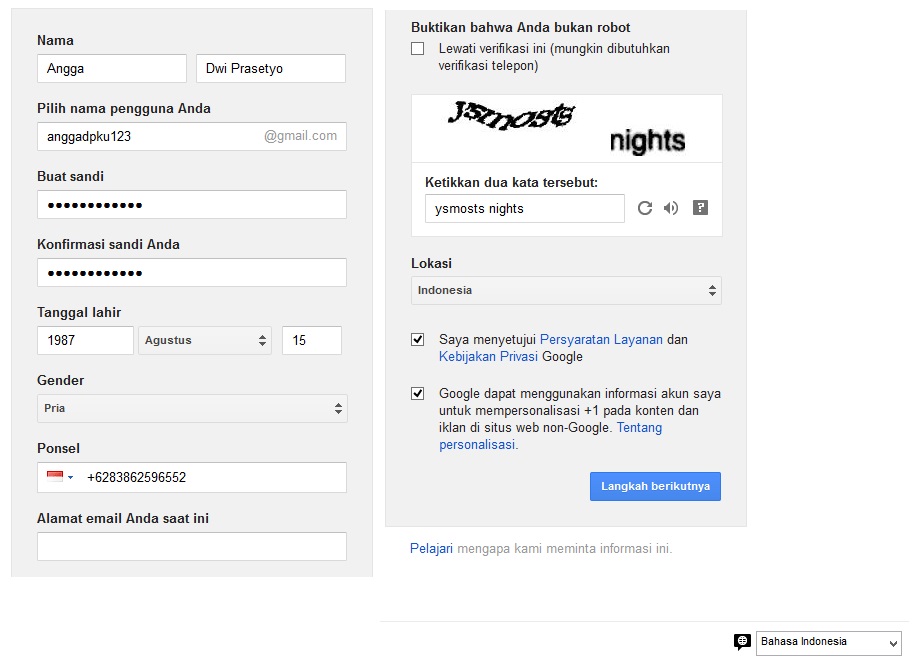Viewport: 914px width, 658px height.
Task: Click the language feedback speech bubble icon
Action: (x=742, y=642)
